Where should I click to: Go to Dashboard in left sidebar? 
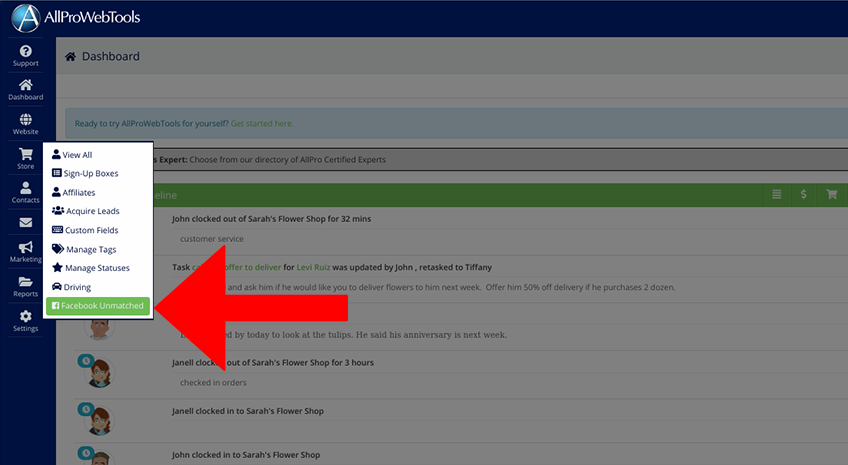tap(25, 90)
